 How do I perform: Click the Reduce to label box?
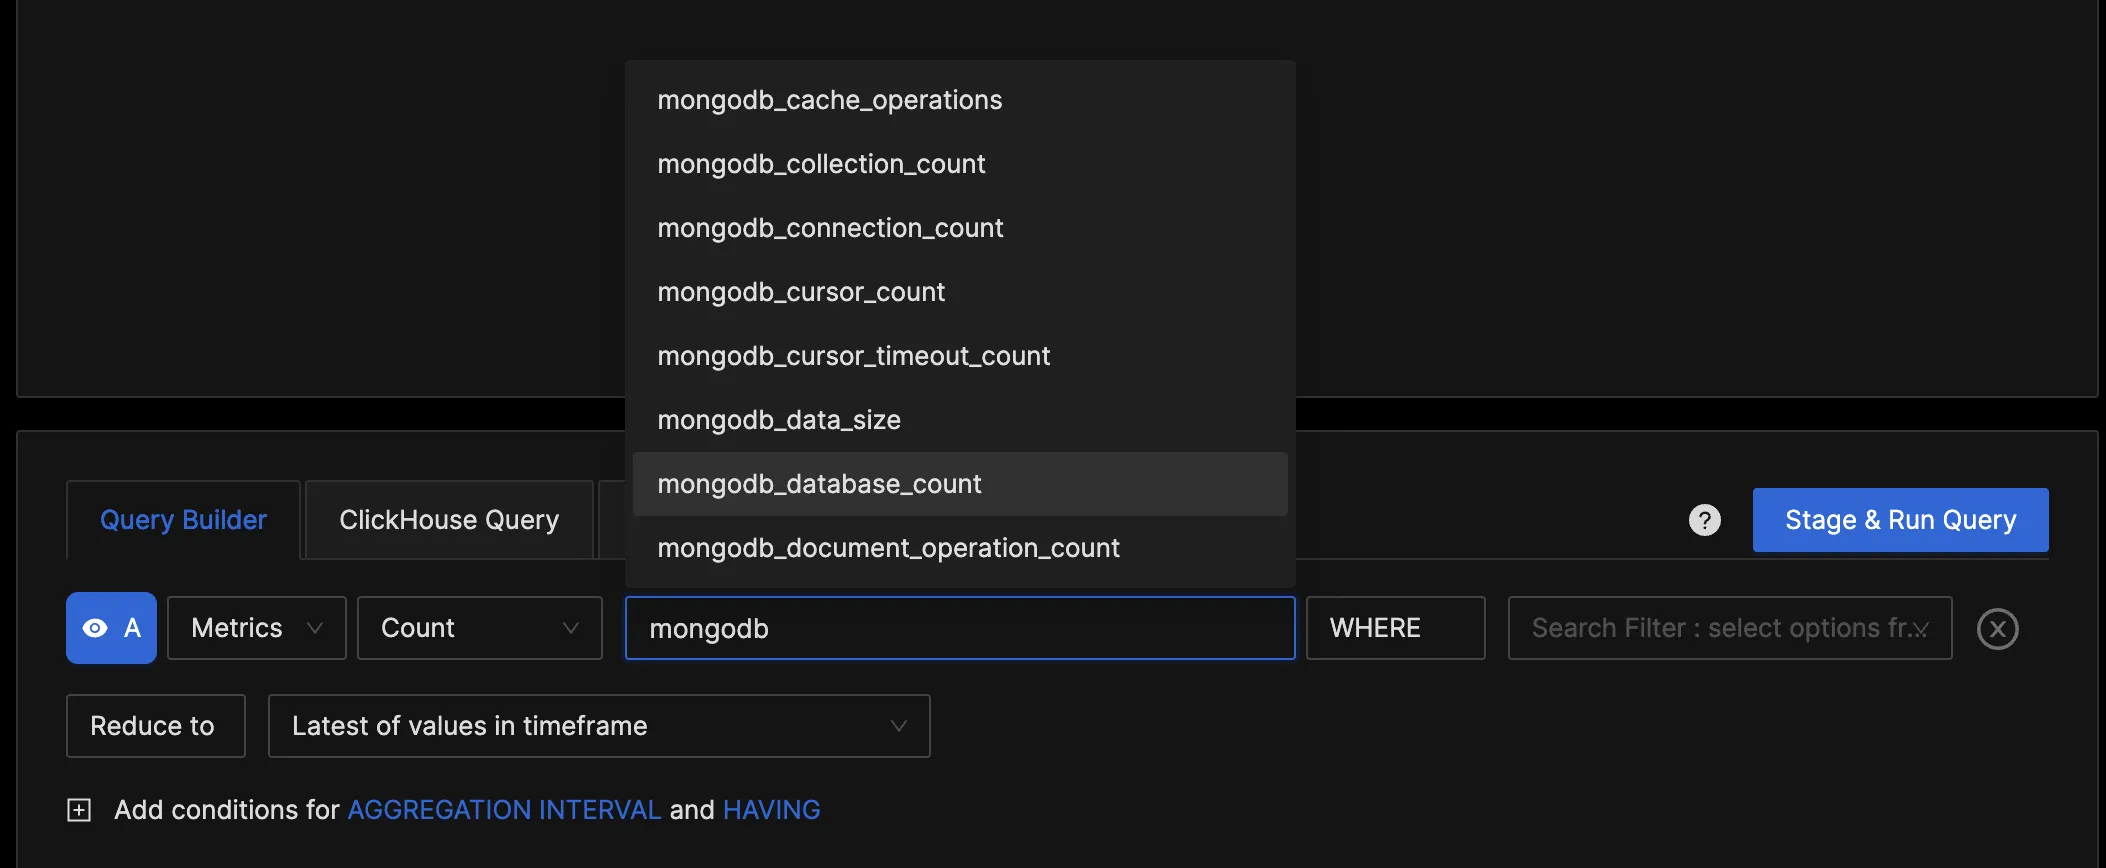click(156, 726)
